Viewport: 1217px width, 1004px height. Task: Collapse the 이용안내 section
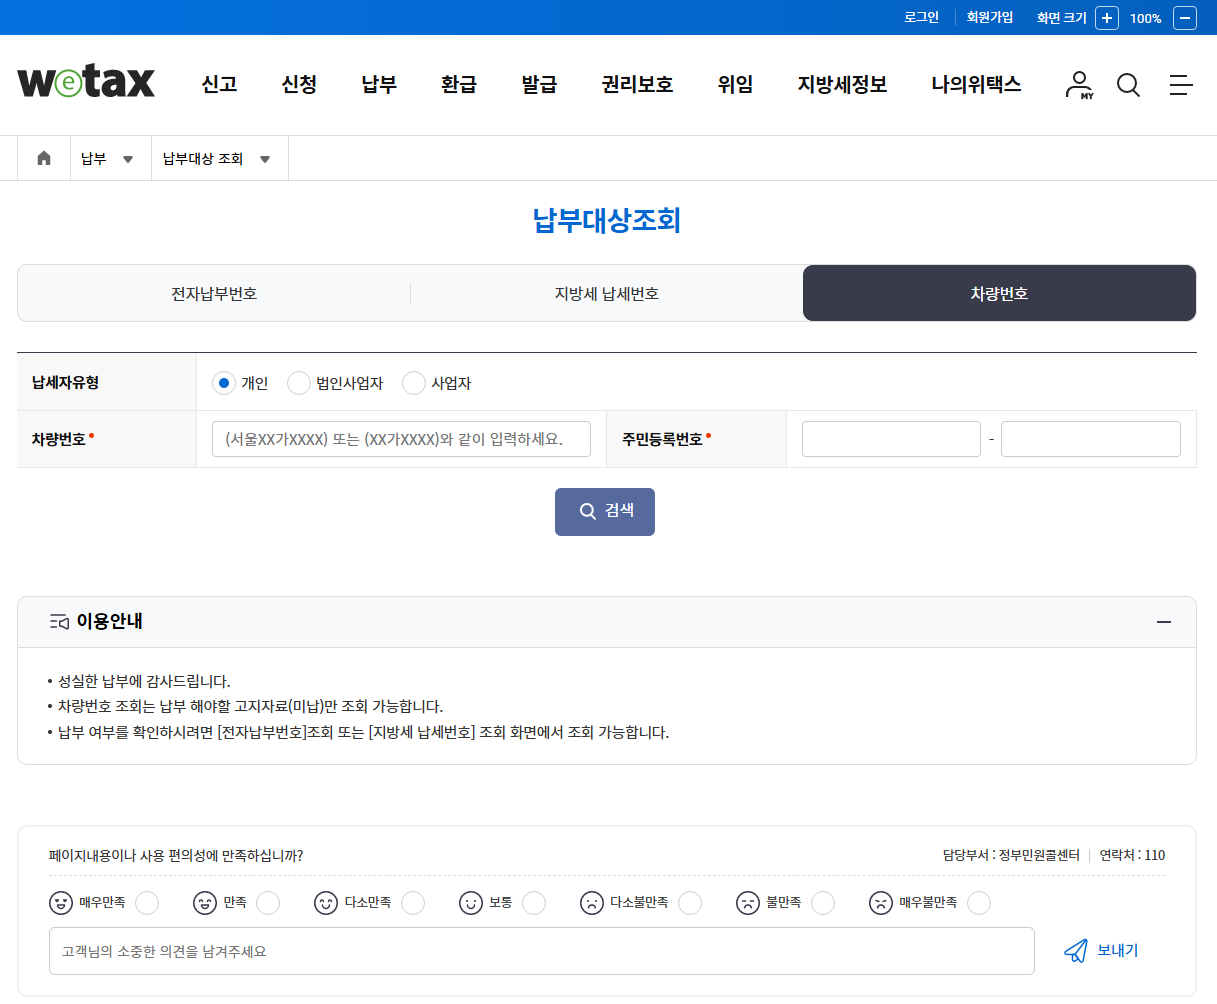pos(1163,621)
